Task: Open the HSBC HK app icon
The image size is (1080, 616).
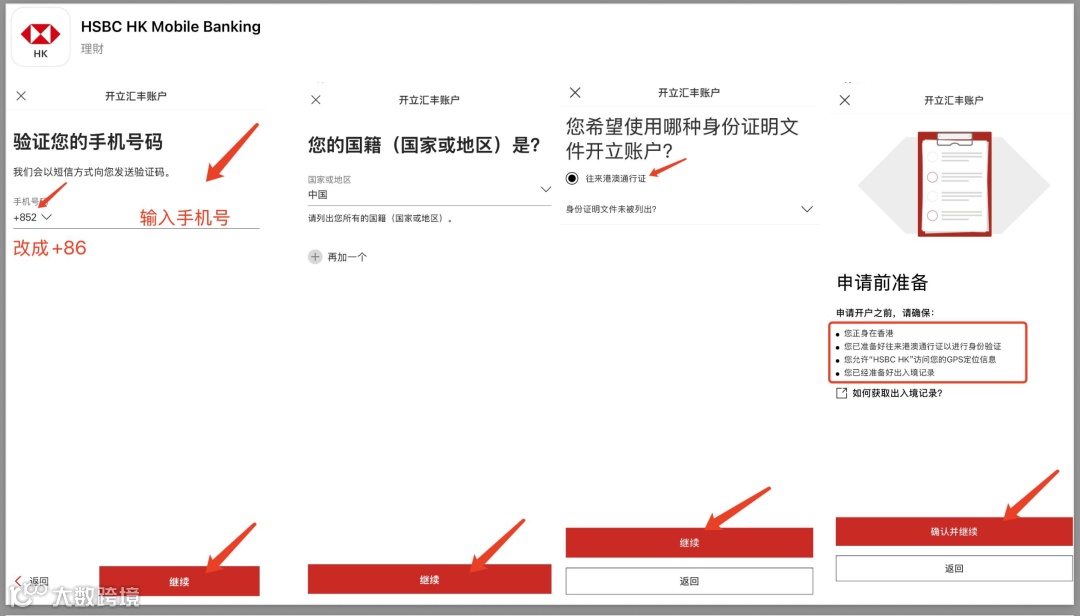Action: click(x=41, y=38)
